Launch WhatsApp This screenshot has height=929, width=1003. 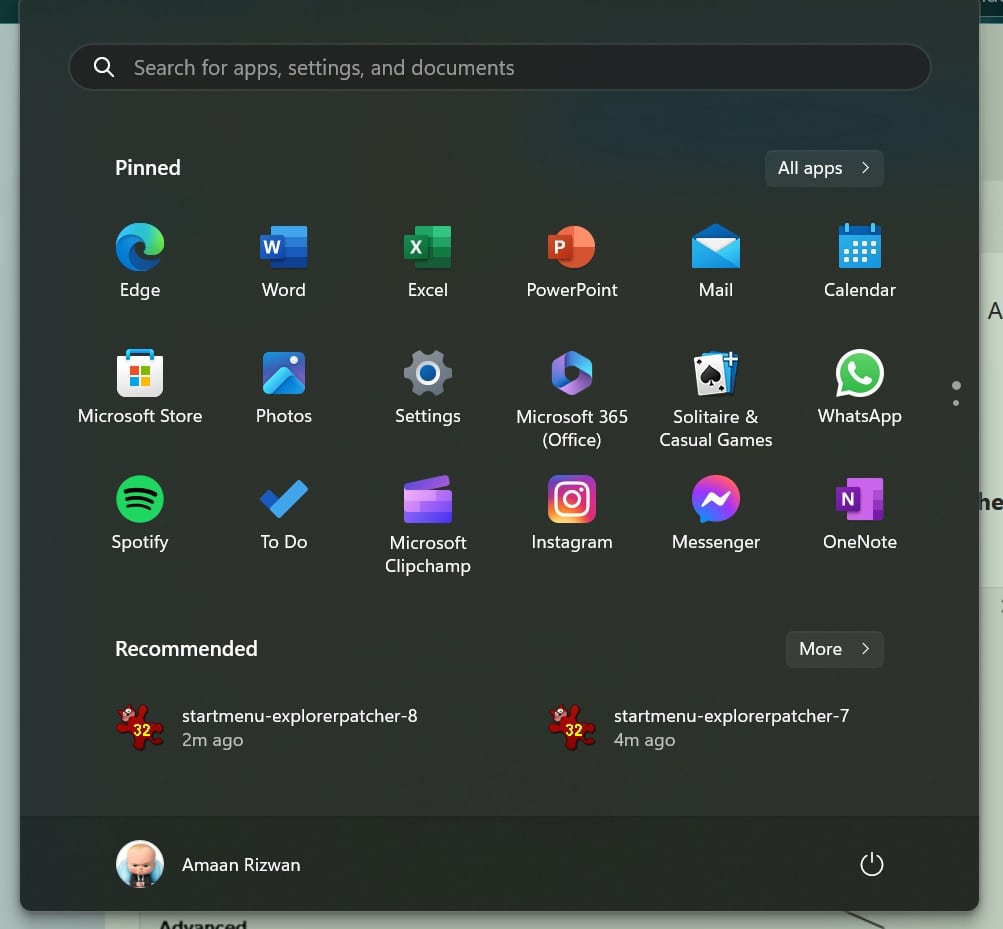tap(859, 386)
